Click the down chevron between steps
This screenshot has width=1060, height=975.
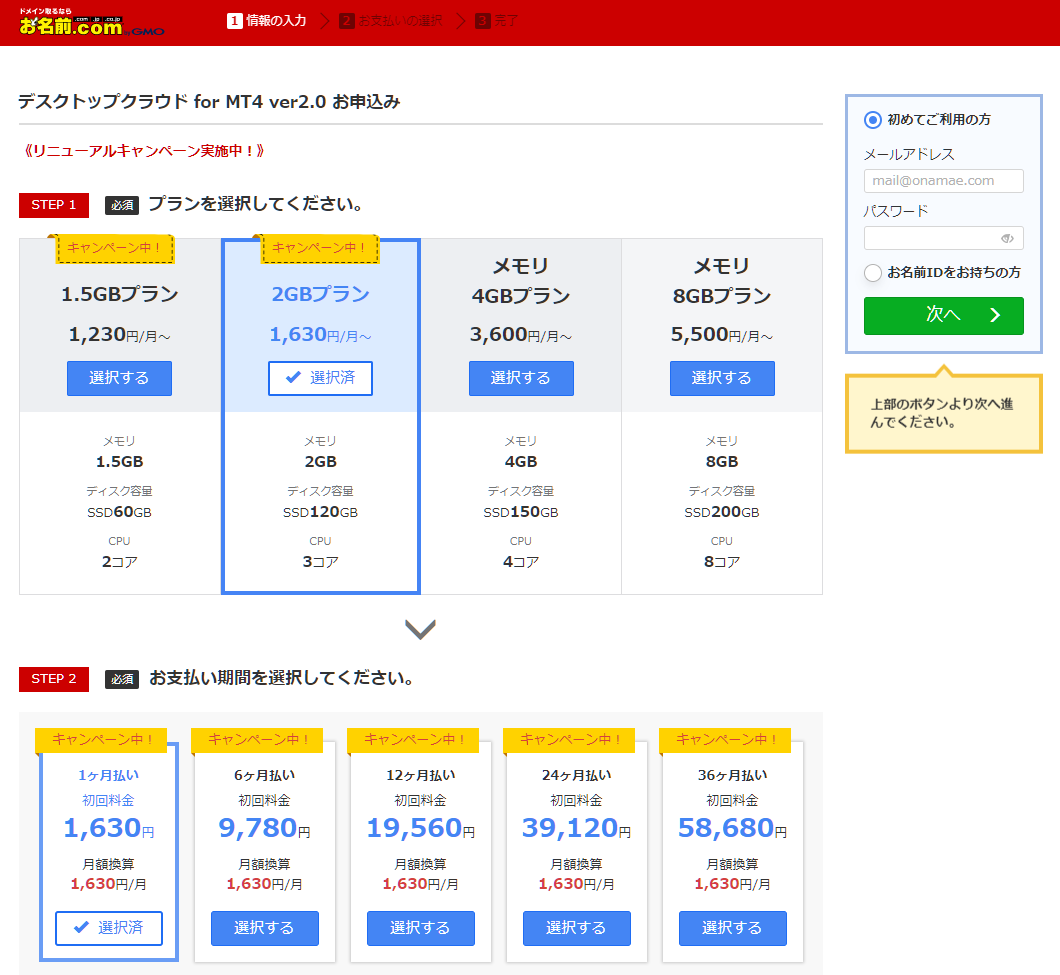point(420,629)
